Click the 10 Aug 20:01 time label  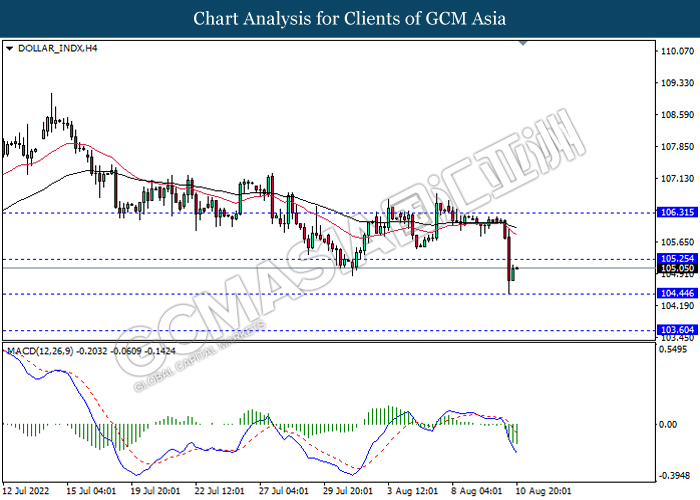click(543, 491)
